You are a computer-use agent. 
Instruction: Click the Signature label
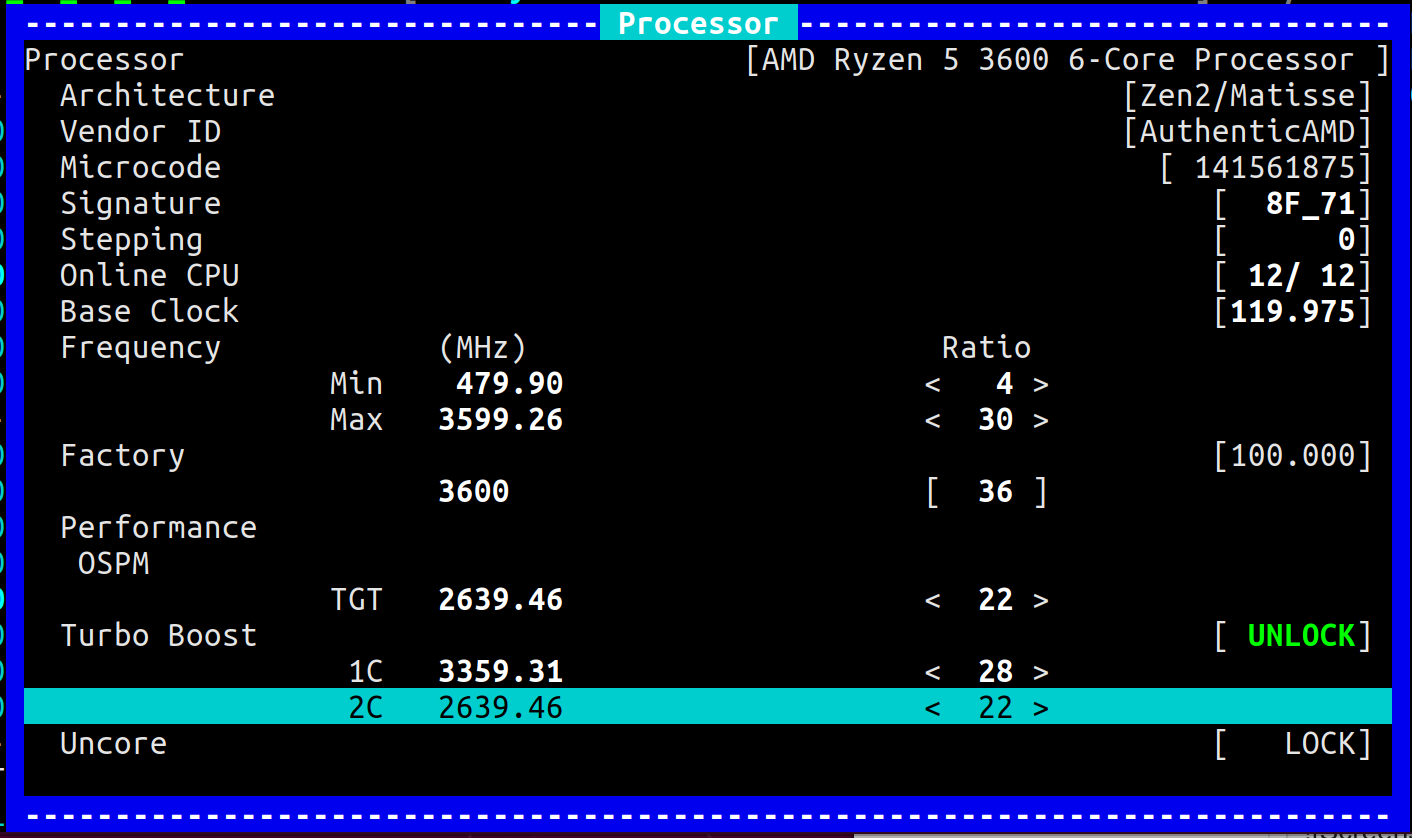tap(141, 204)
